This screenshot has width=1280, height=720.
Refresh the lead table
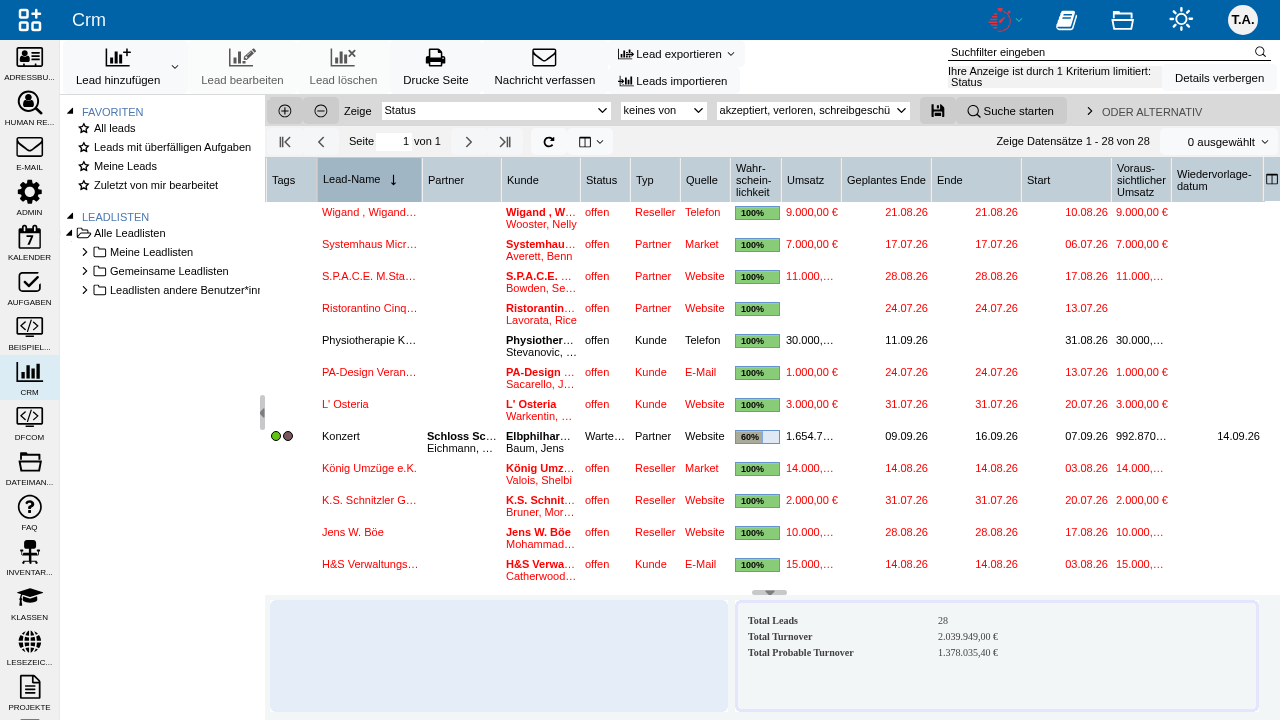click(548, 142)
